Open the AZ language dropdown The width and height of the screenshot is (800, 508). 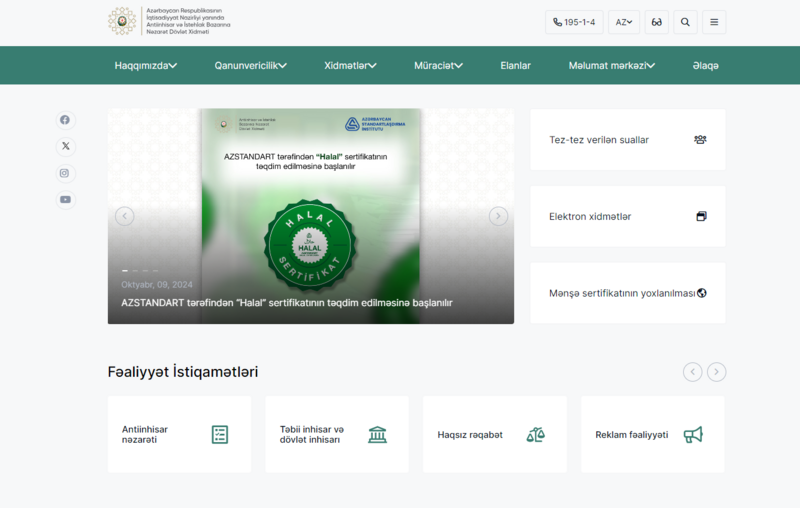tap(623, 22)
